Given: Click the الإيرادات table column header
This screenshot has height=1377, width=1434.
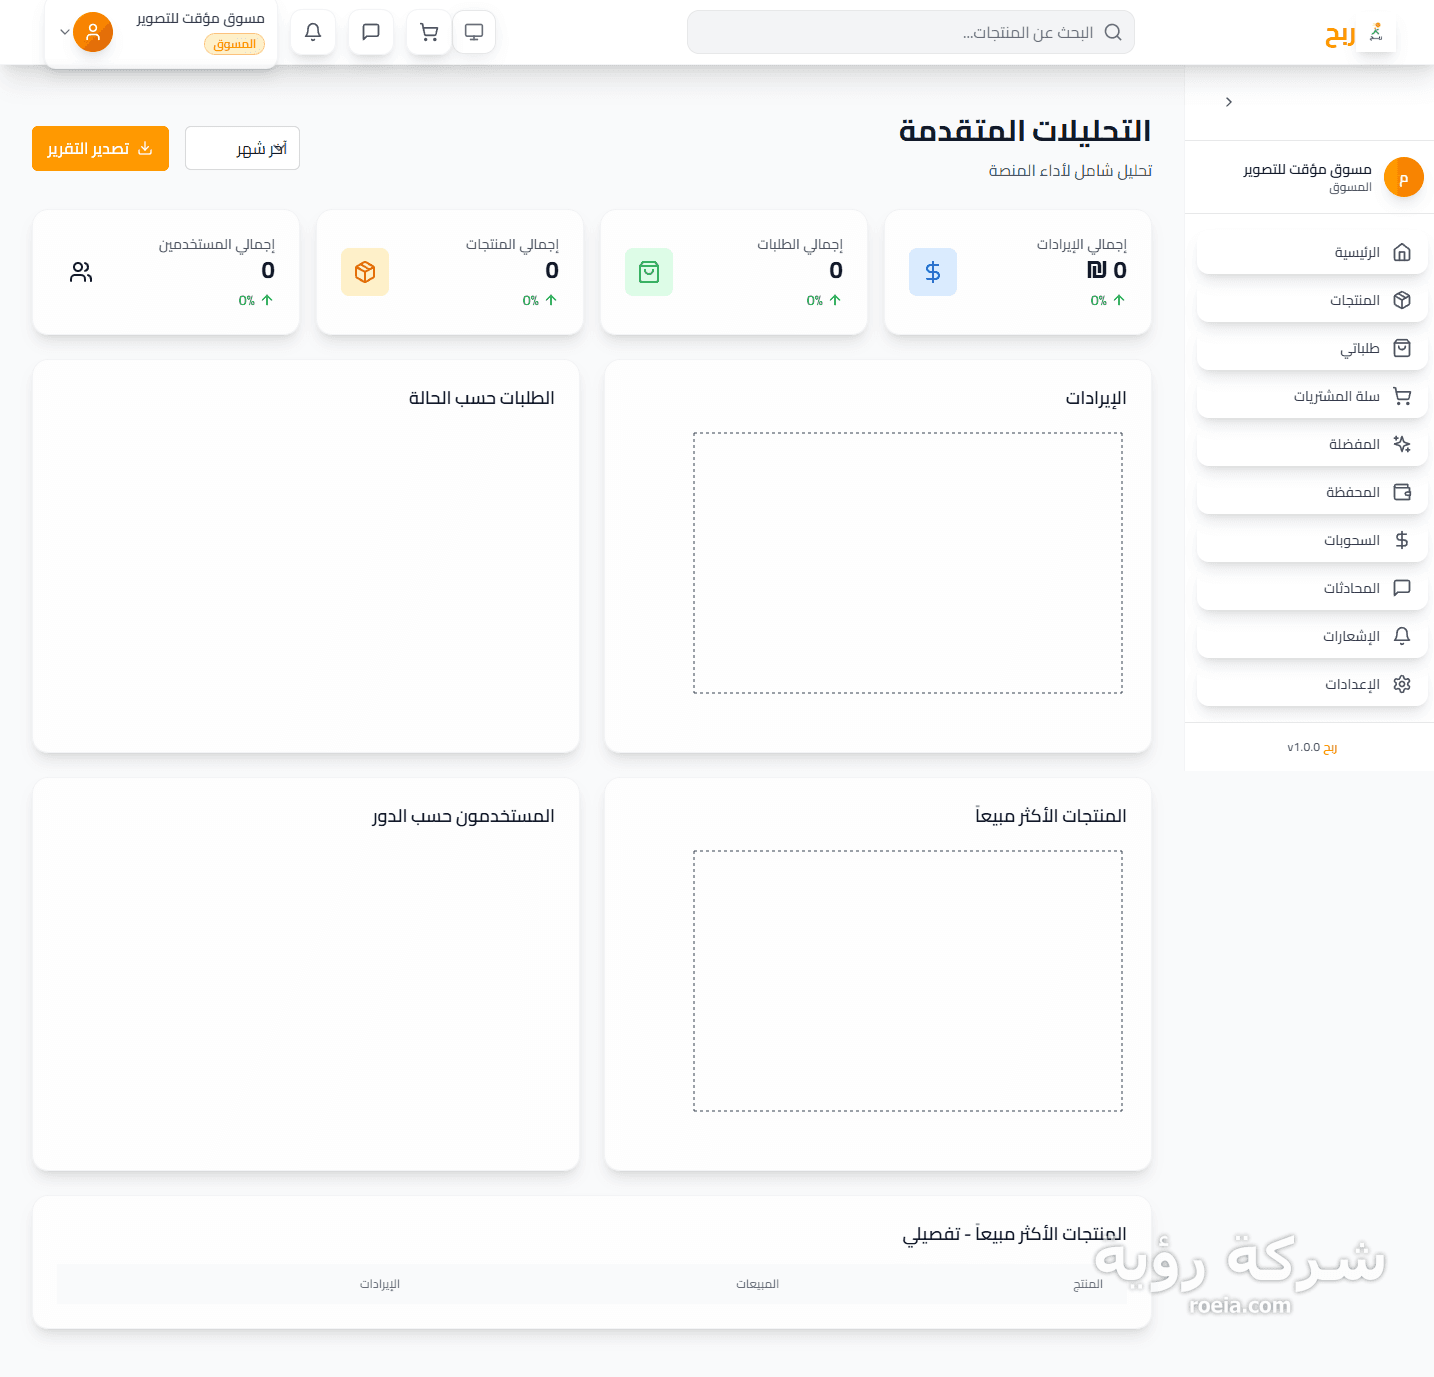Looking at the screenshot, I should pyautogui.click(x=380, y=1284).
